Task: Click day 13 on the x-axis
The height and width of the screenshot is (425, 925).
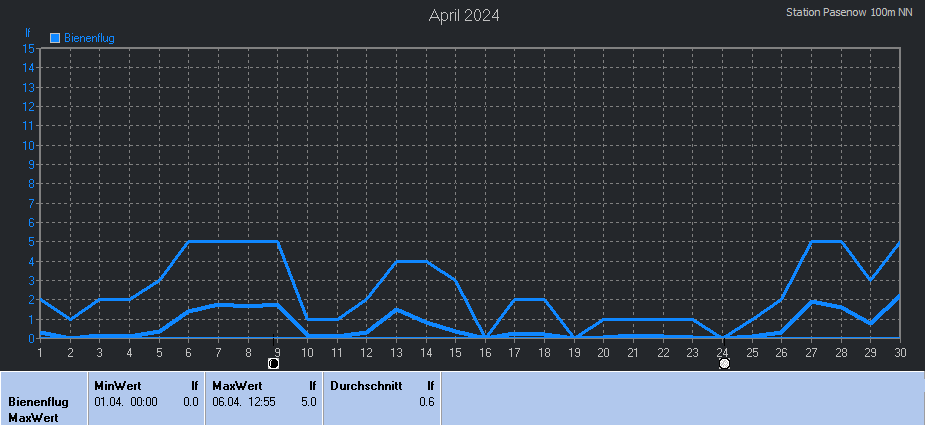Action: tap(396, 353)
